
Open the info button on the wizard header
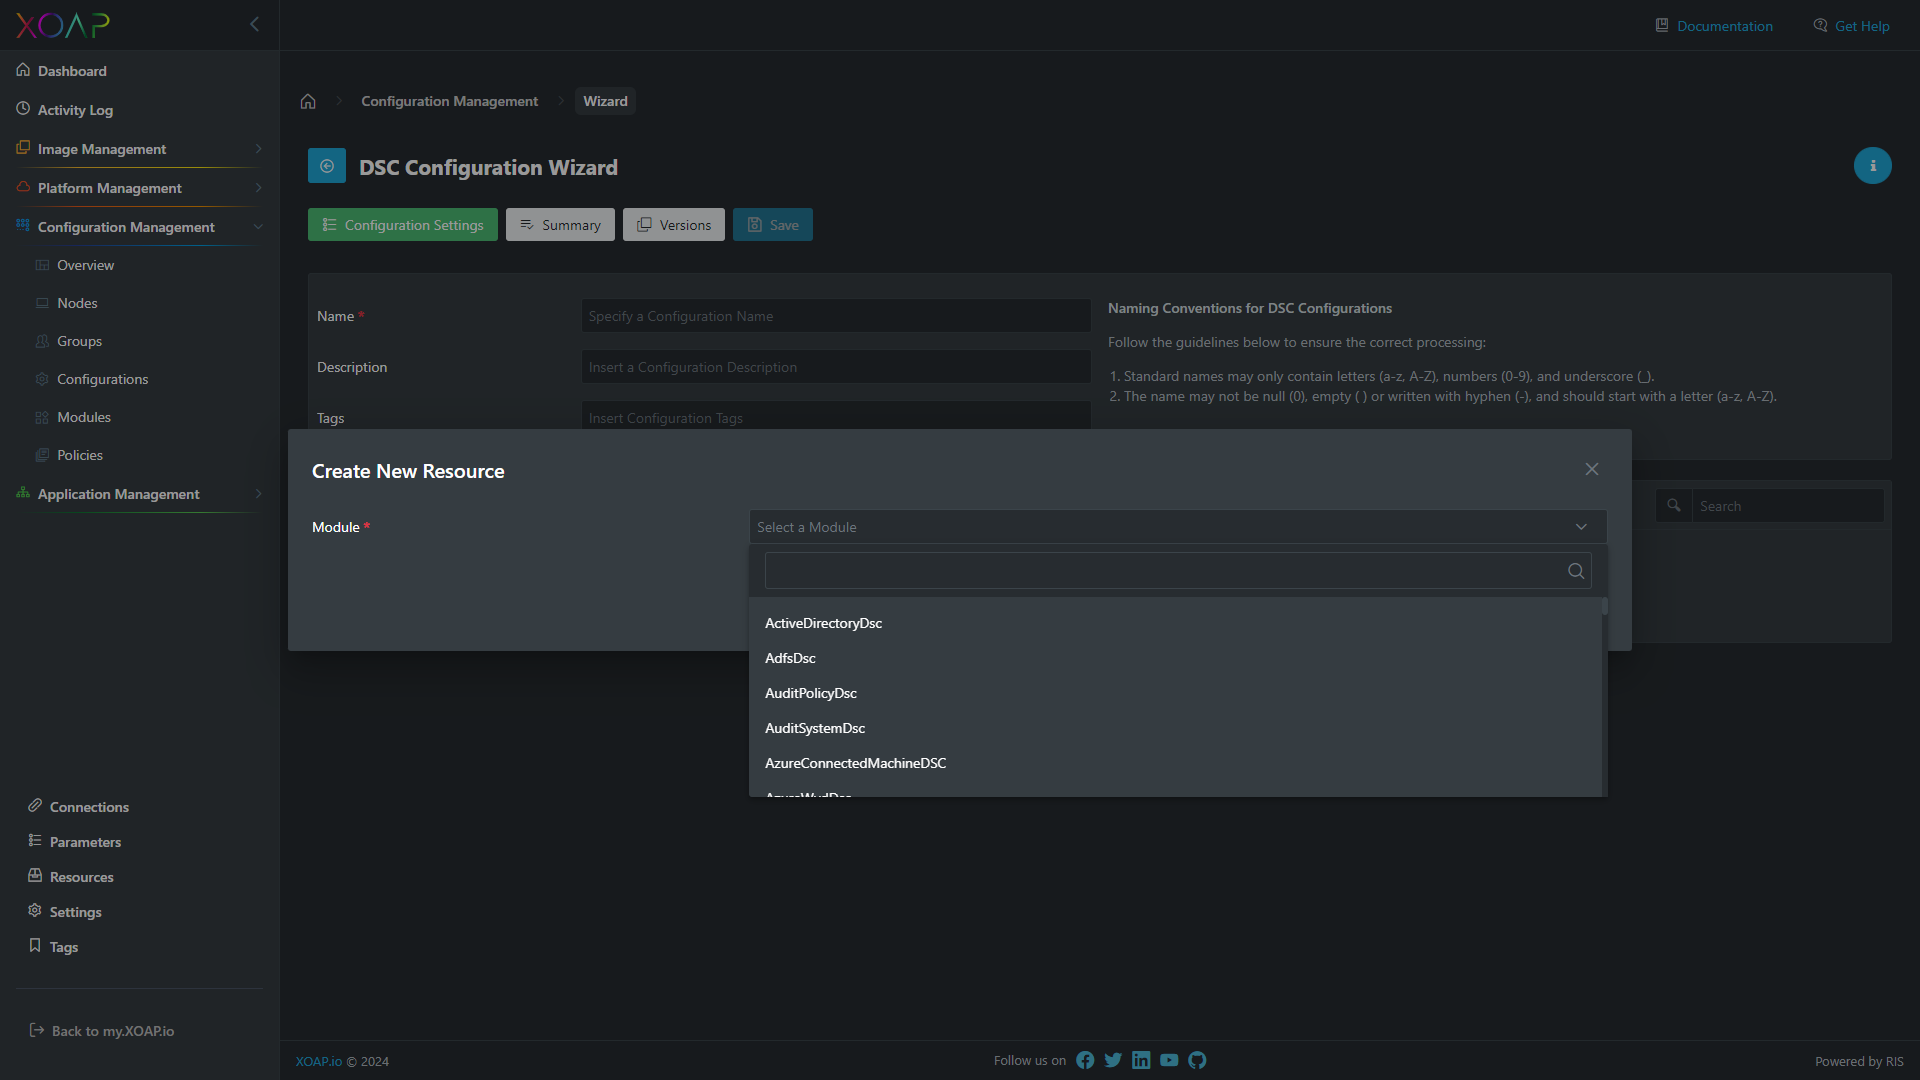(1872, 166)
